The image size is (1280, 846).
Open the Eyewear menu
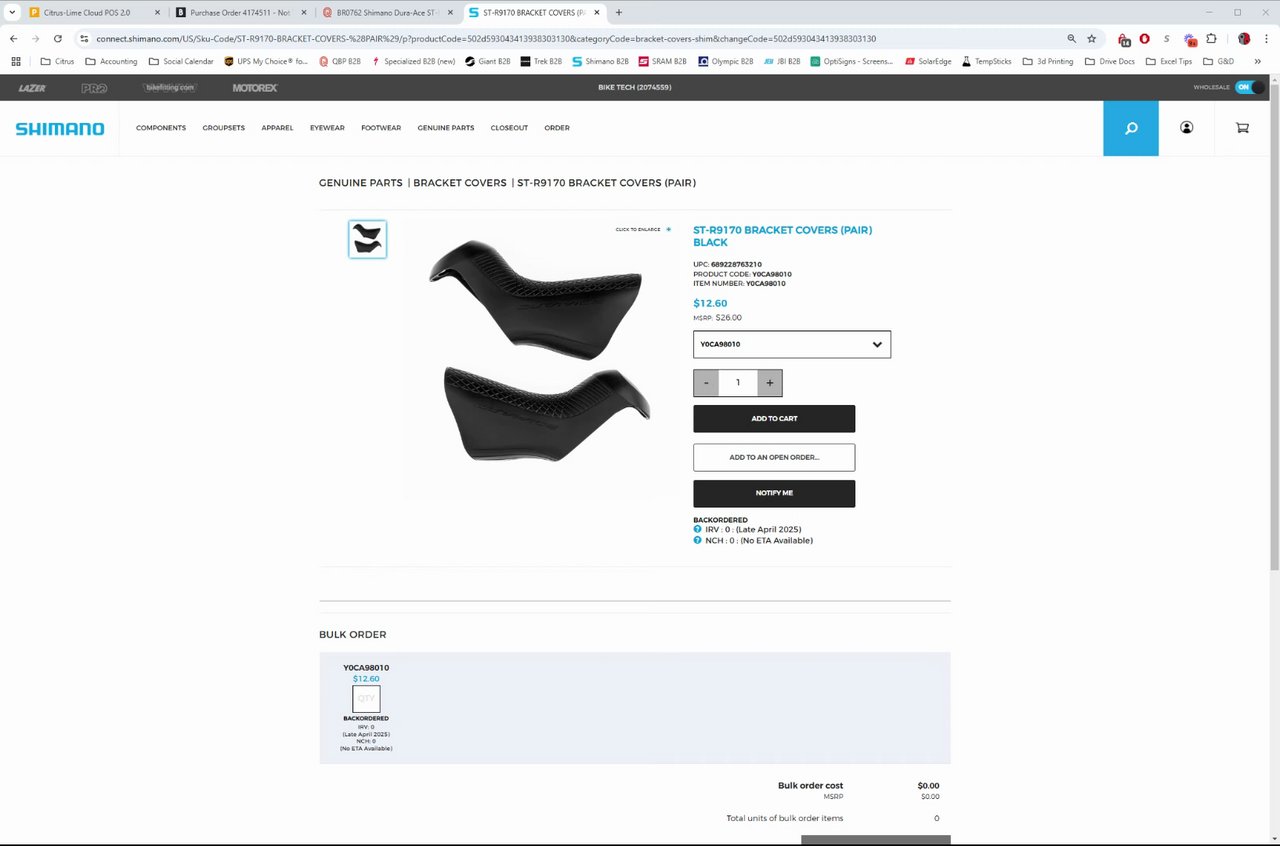(327, 128)
